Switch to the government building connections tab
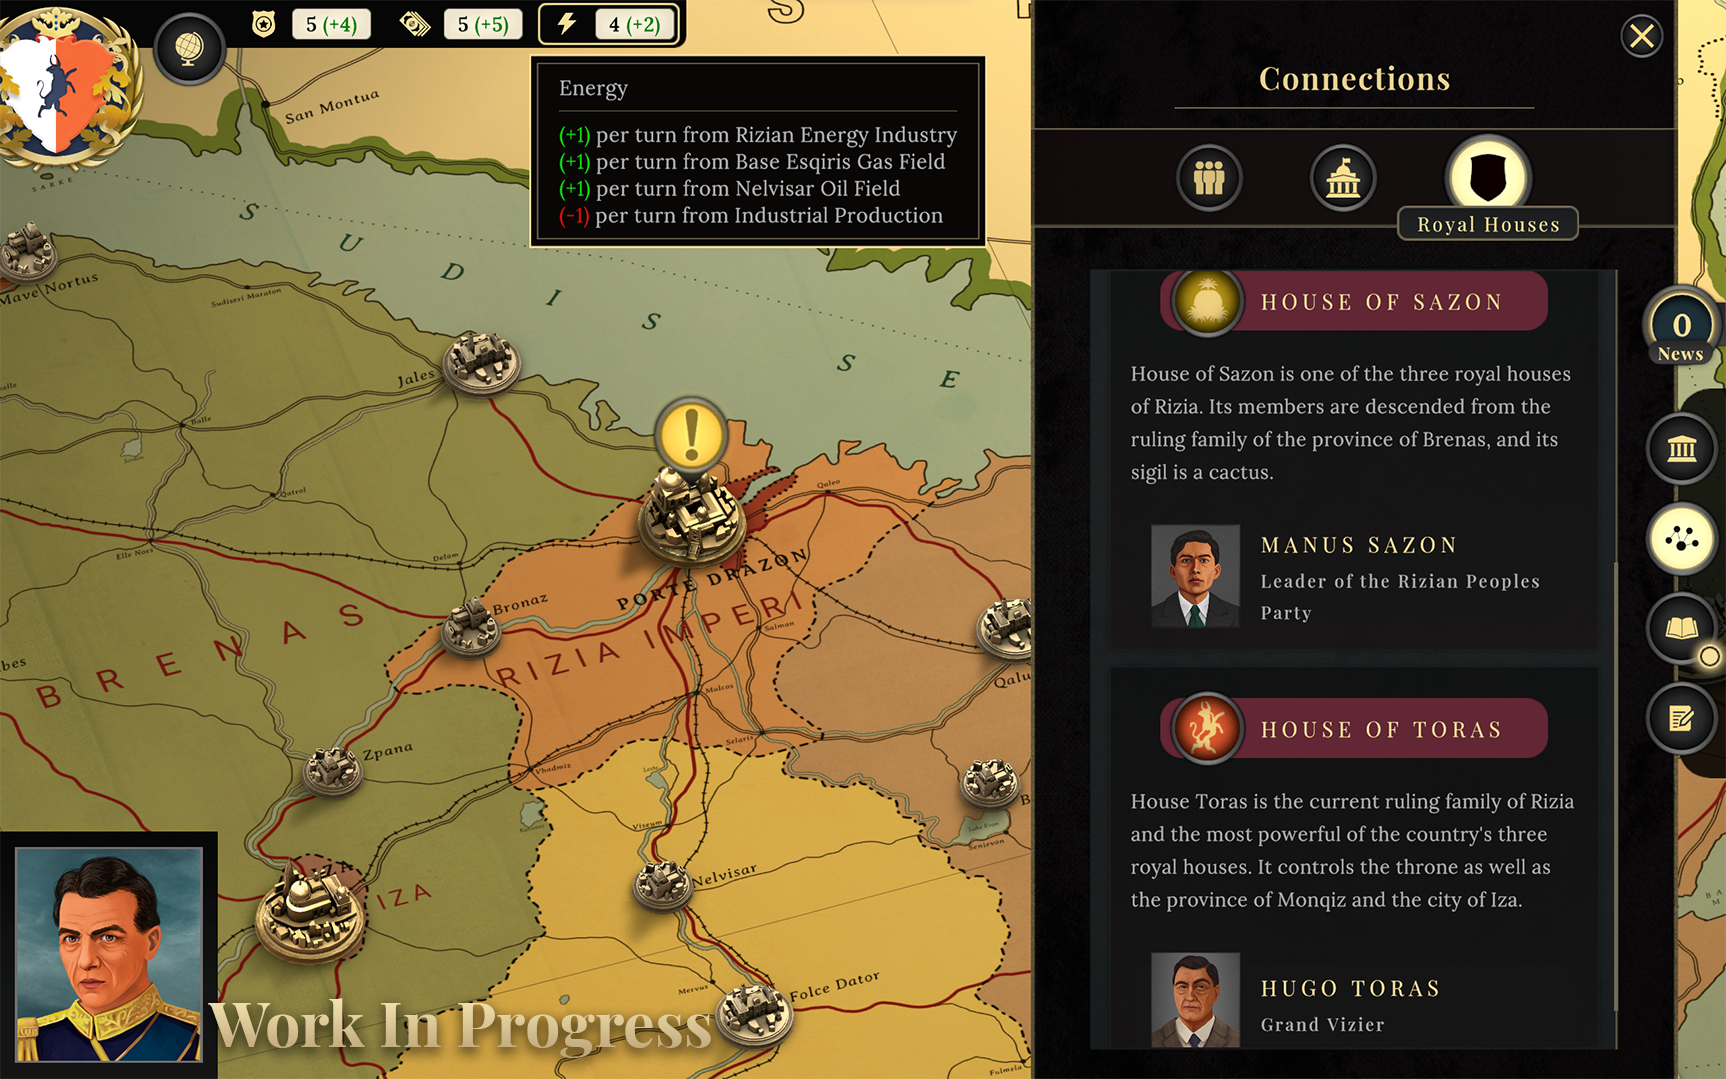Image resolution: width=1726 pixels, height=1079 pixels. (x=1342, y=179)
